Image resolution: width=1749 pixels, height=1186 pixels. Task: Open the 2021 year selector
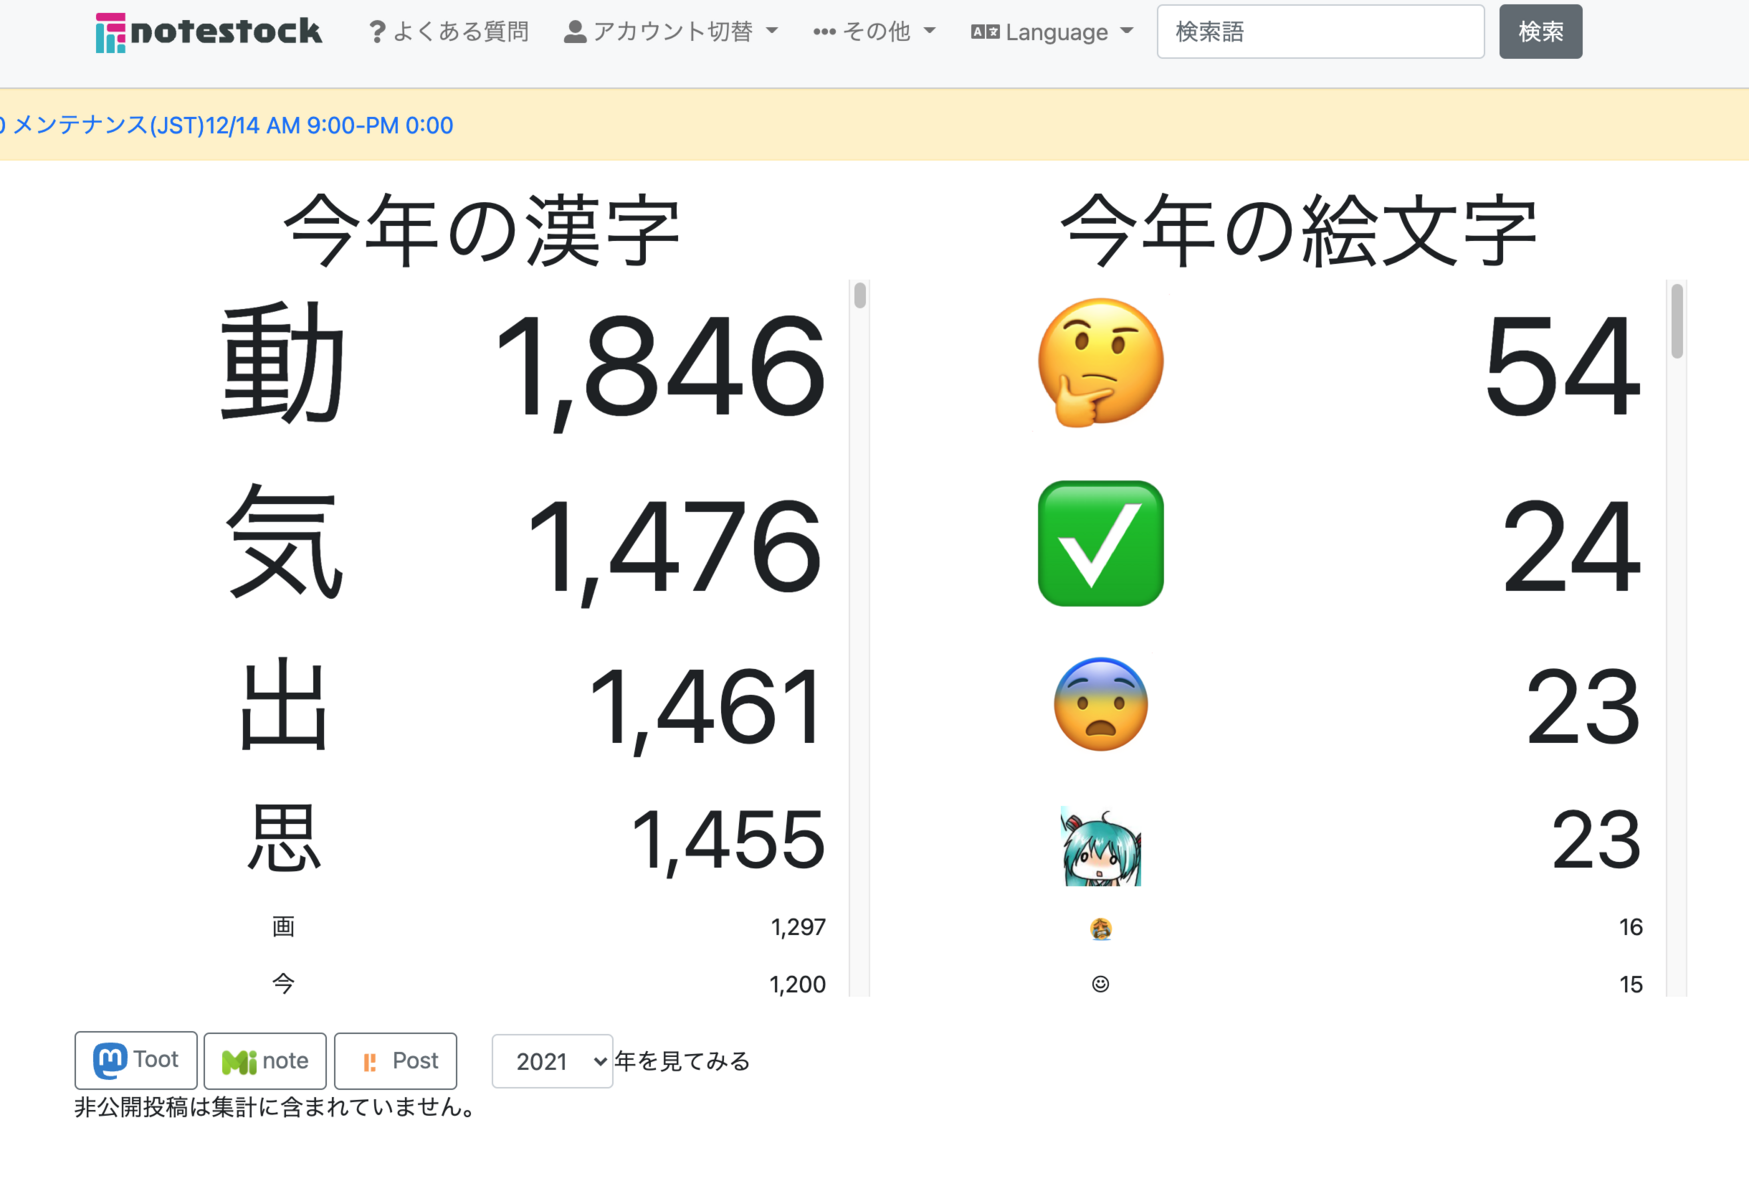(x=552, y=1061)
